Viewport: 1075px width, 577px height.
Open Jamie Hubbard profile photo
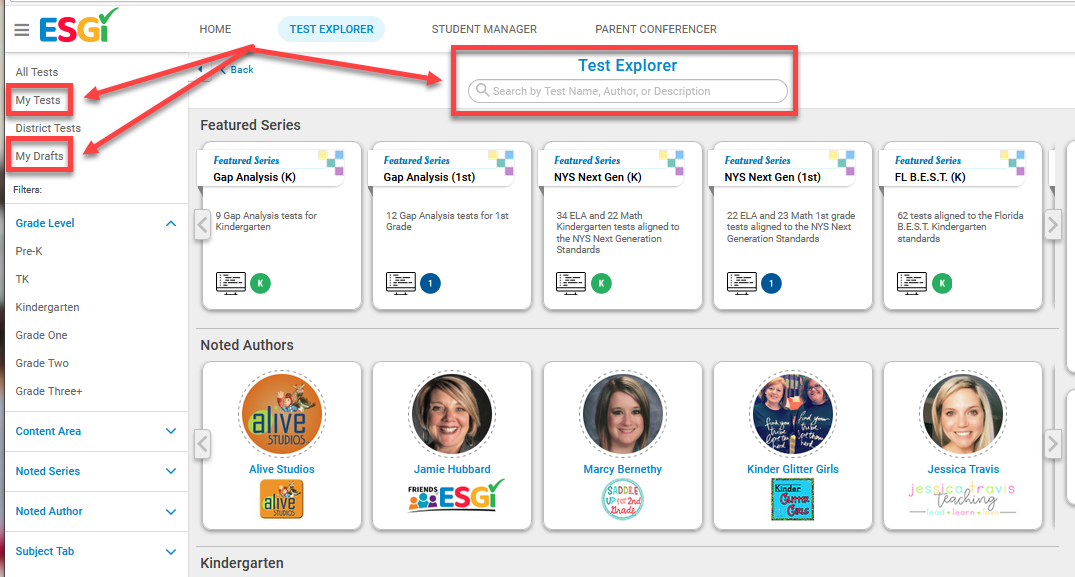(452, 415)
